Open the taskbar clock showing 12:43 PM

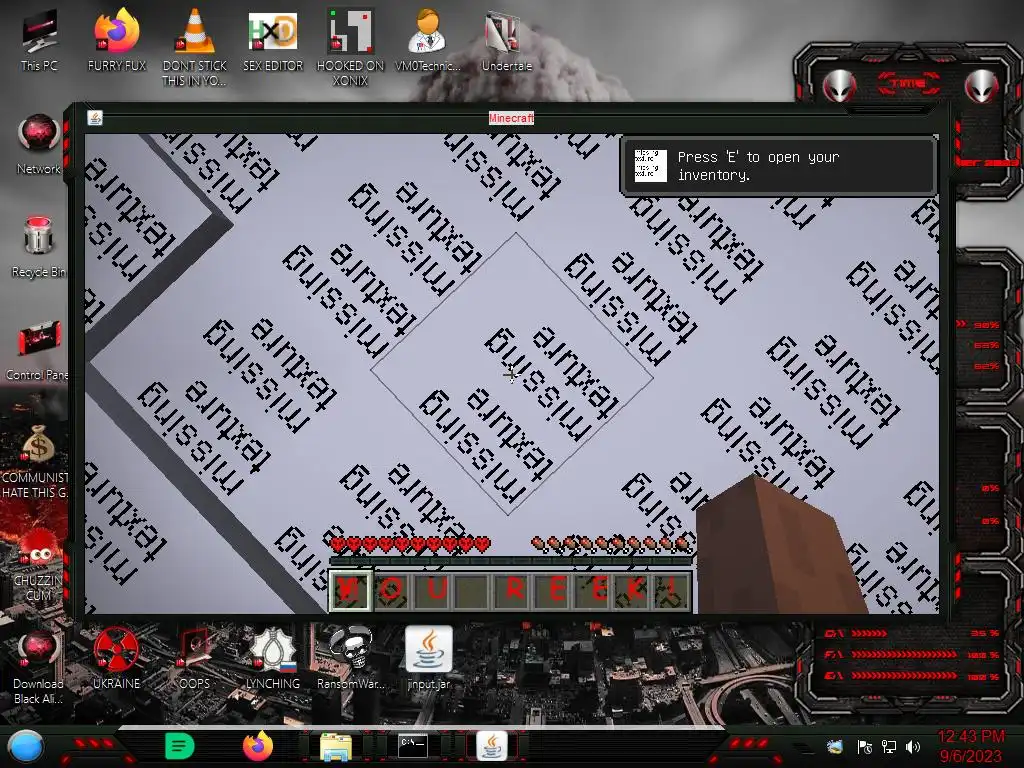pos(971,746)
